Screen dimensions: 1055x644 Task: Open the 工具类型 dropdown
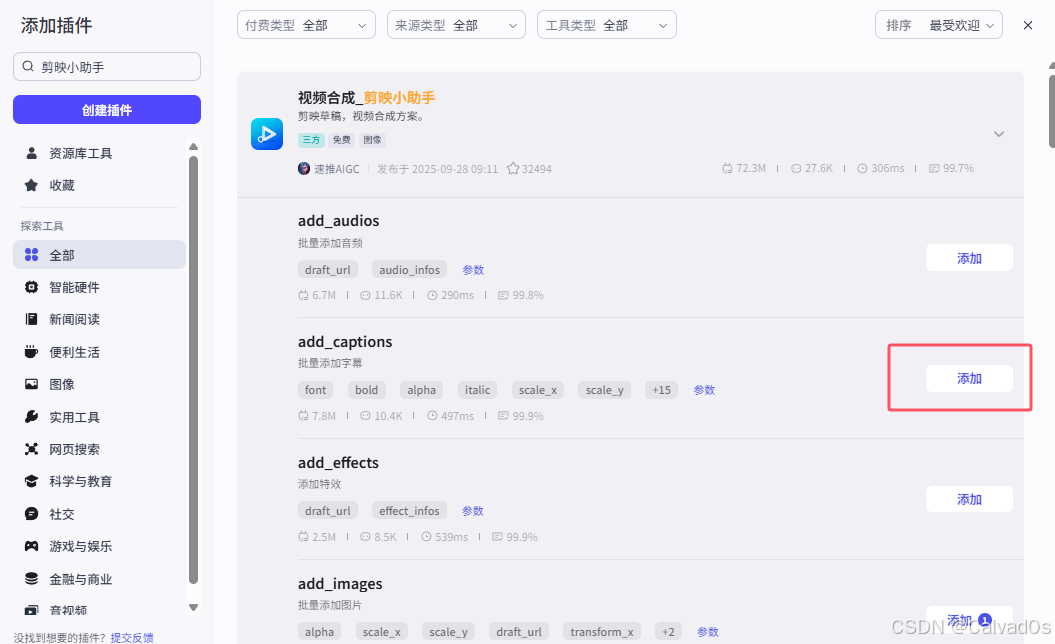tap(607, 25)
